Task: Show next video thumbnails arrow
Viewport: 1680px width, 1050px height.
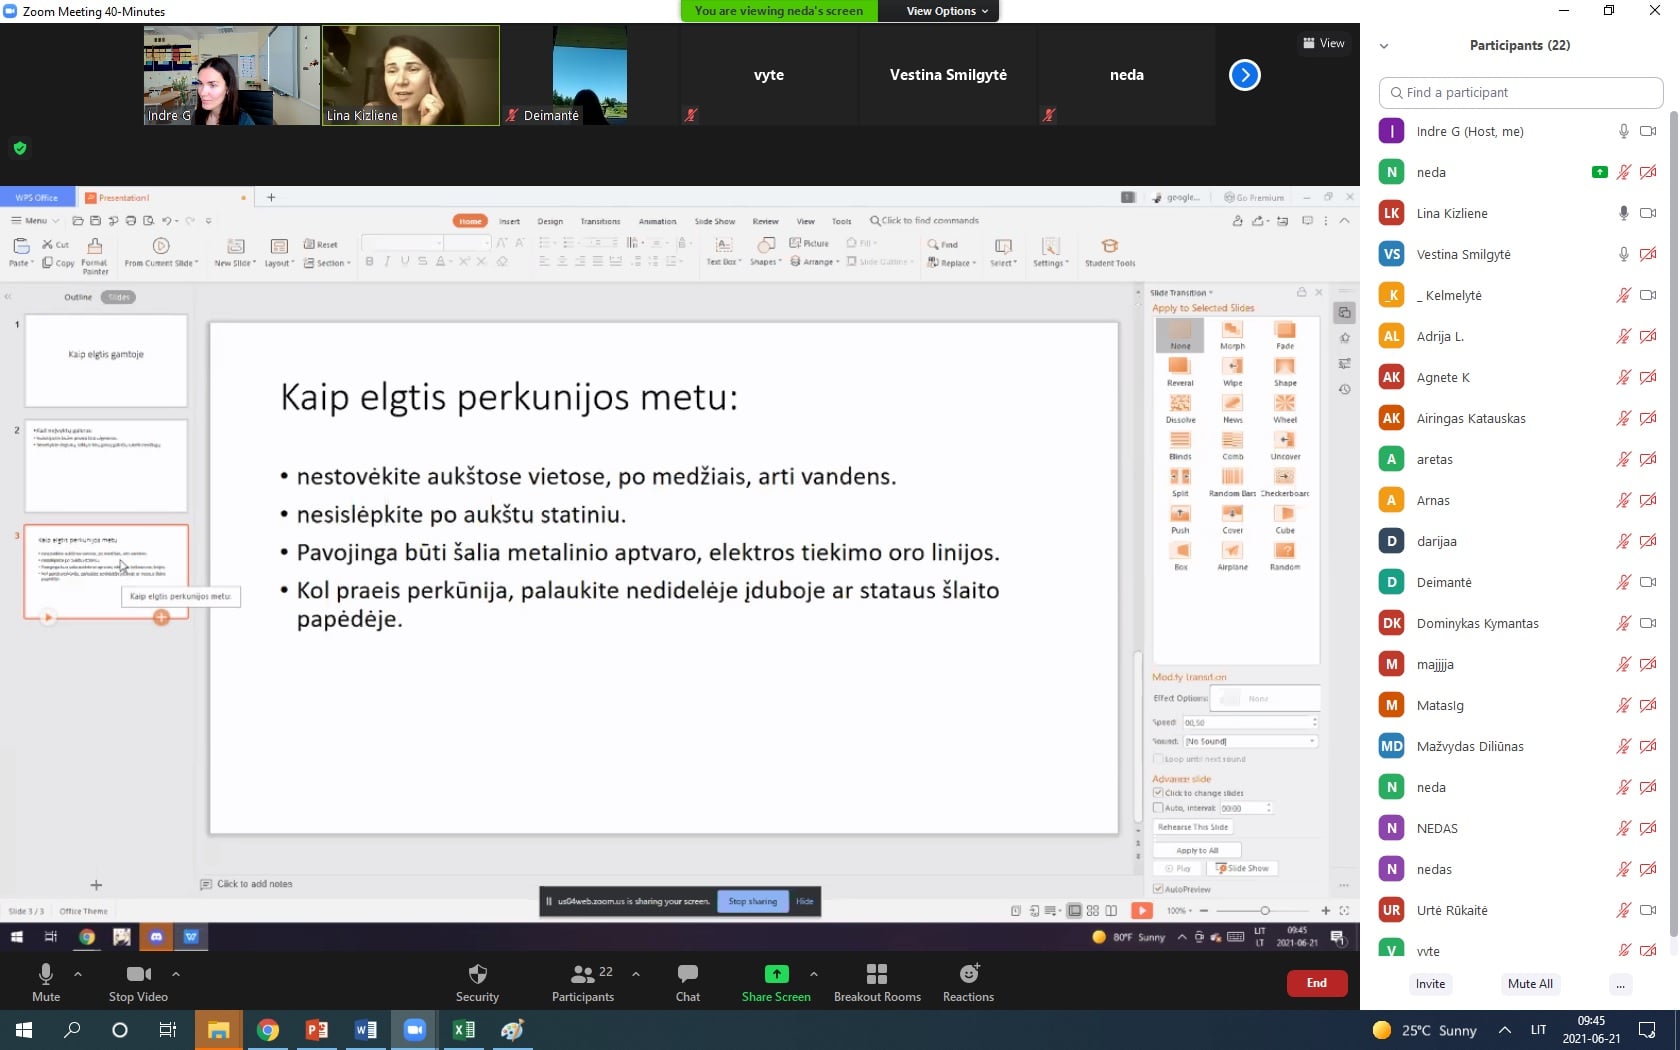Action: [1244, 75]
